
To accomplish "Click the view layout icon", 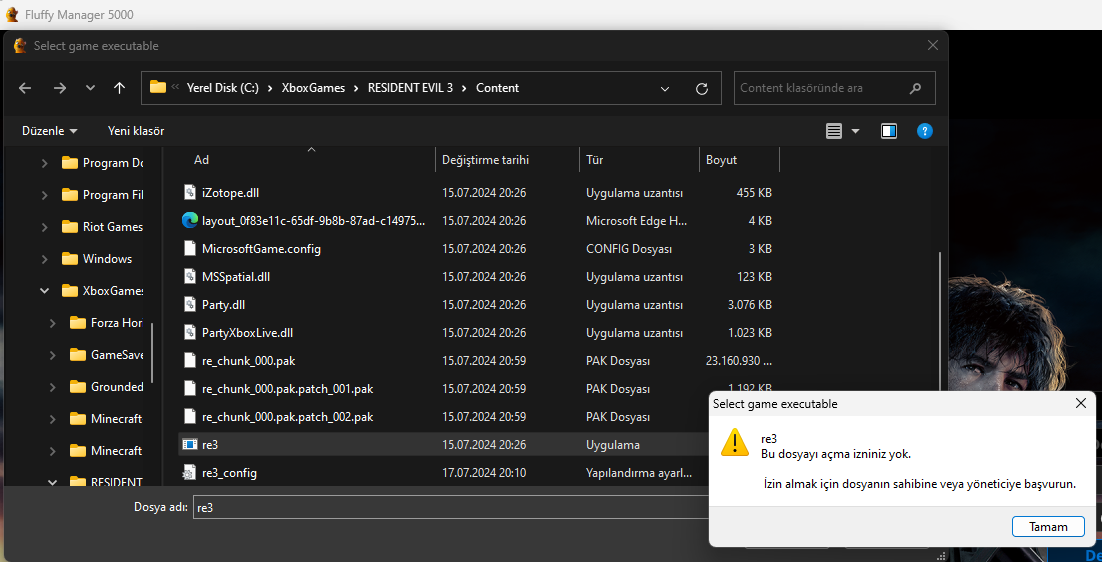I will point(834,131).
